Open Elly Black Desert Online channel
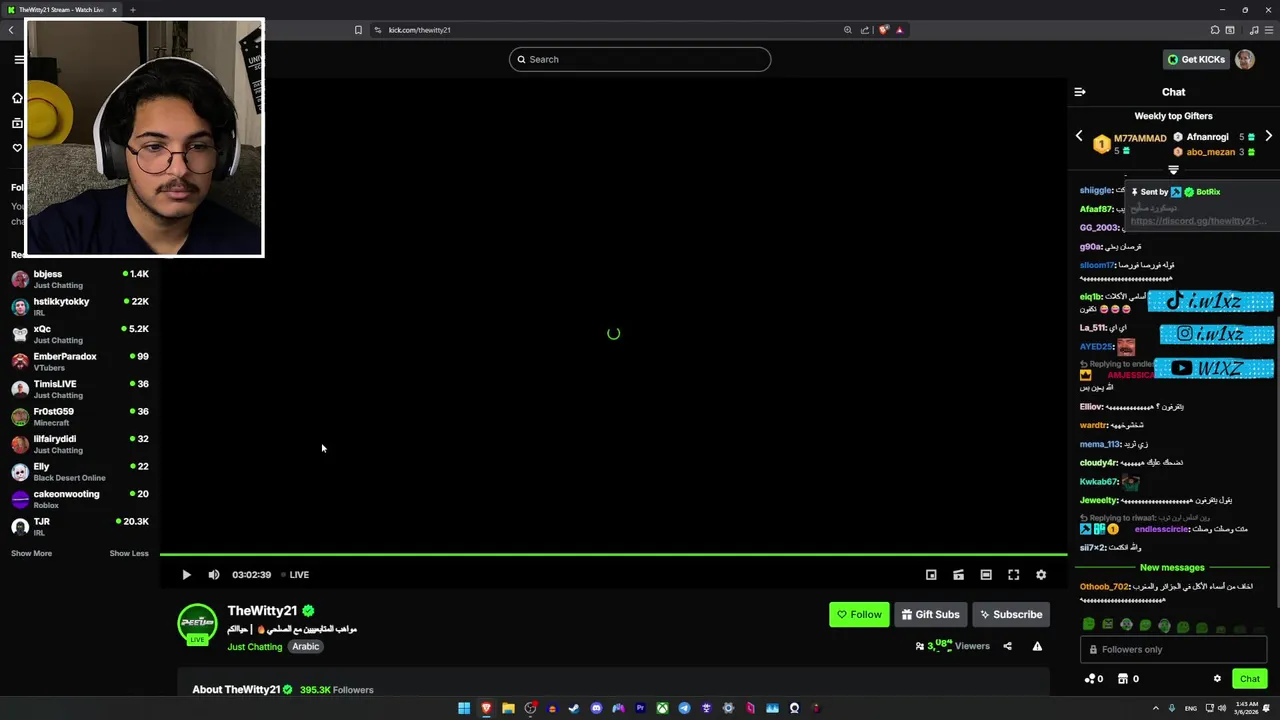 [80, 472]
